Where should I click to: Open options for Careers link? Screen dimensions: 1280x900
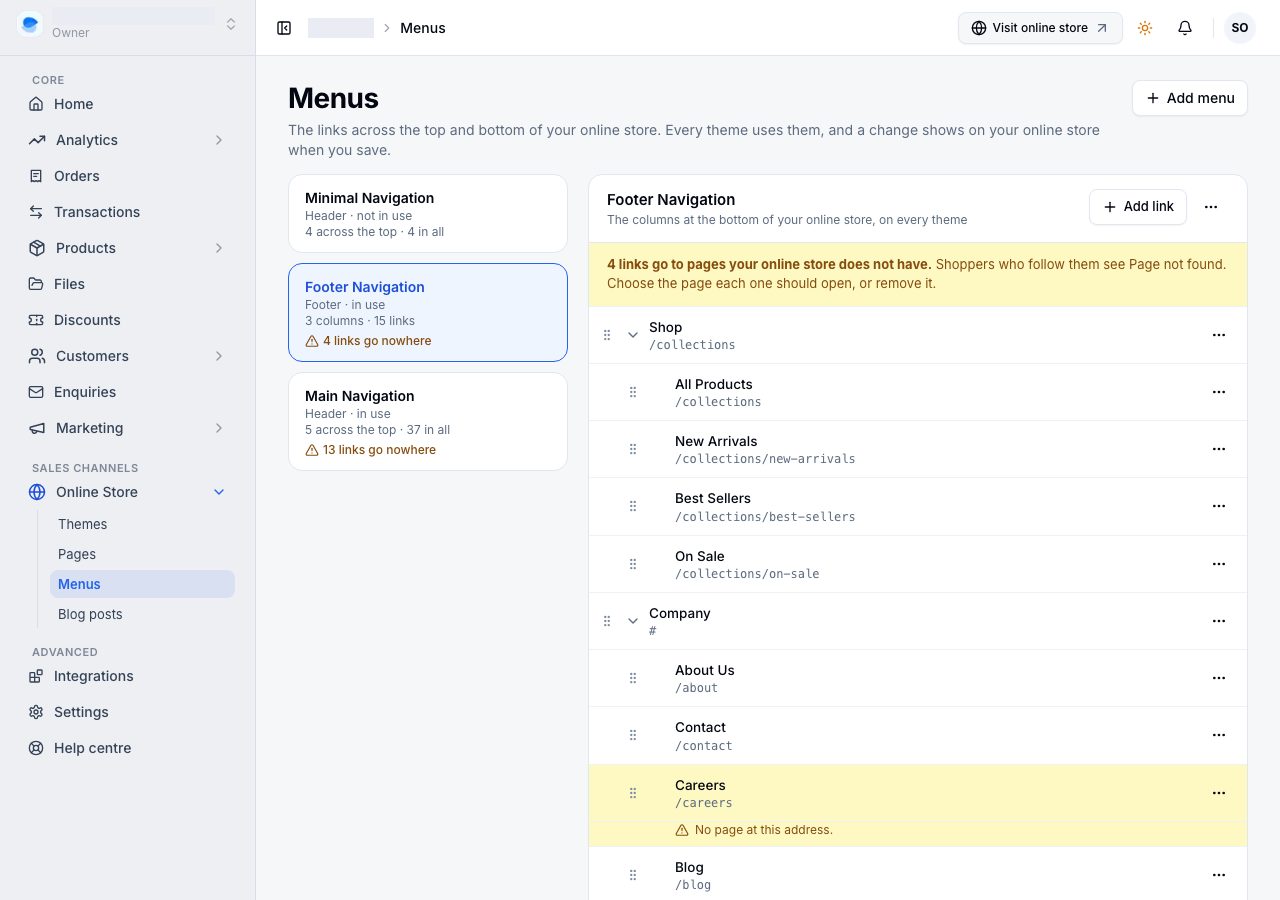[1219, 793]
